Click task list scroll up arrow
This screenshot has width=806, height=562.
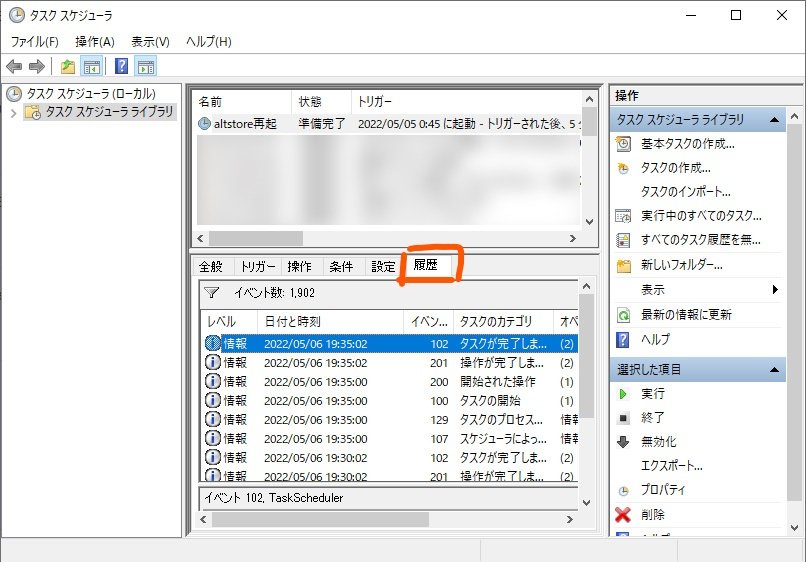[590, 99]
